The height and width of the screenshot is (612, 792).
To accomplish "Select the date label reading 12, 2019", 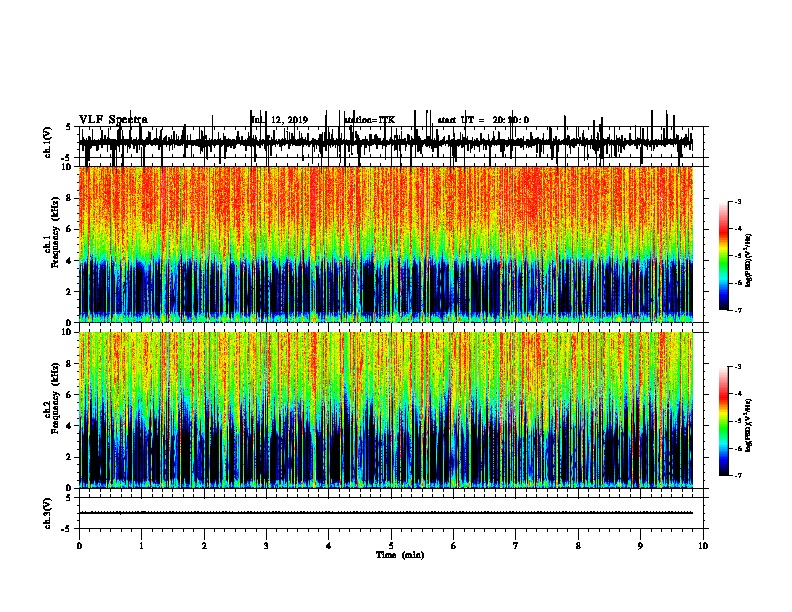I will coord(289,120).
